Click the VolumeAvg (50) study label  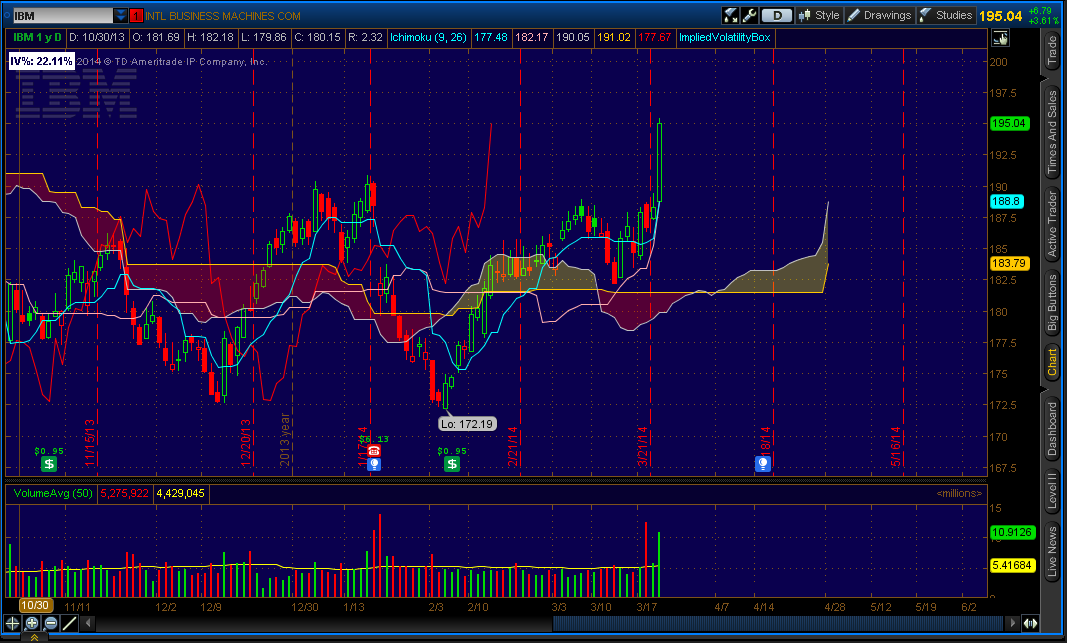pyautogui.click(x=53, y=493)
